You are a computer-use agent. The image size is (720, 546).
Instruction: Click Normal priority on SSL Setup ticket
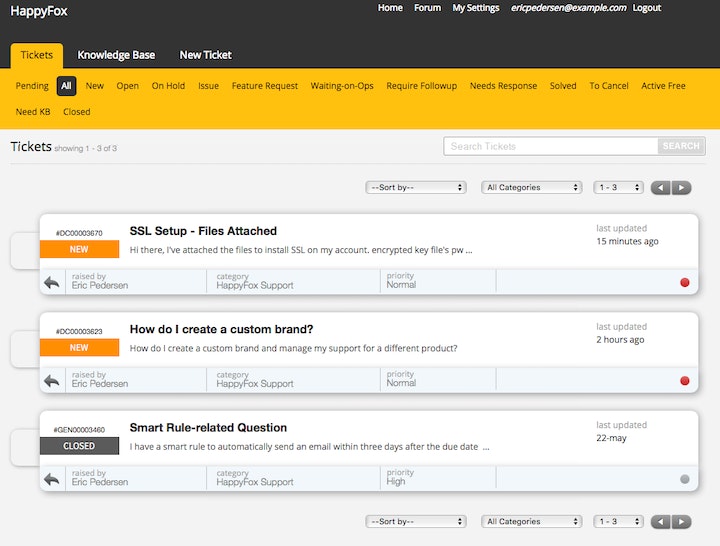tap(401, 285)
